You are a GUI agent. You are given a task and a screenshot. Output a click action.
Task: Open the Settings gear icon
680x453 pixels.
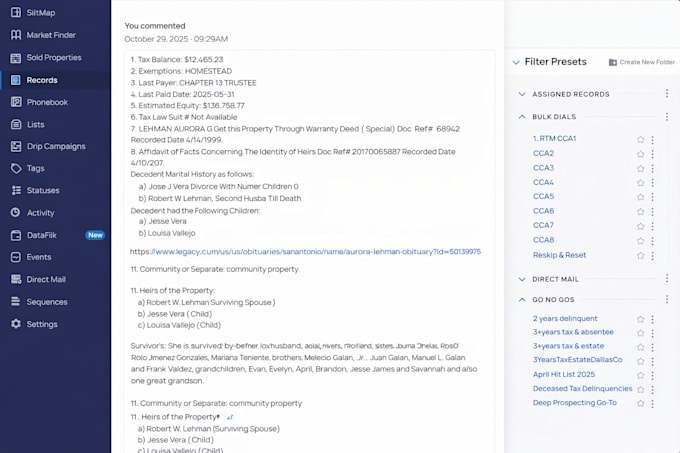tap(16, 324)
